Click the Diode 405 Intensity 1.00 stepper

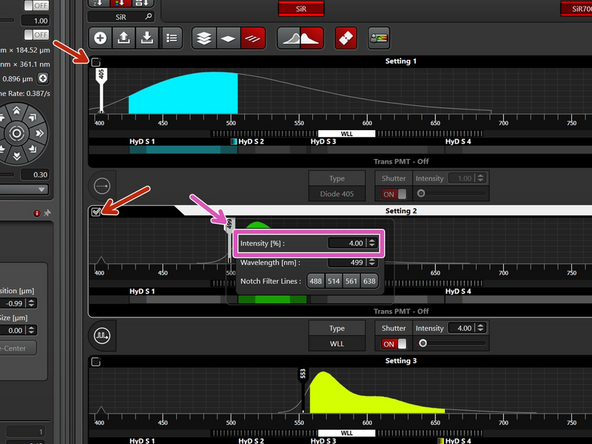[480, 178]
